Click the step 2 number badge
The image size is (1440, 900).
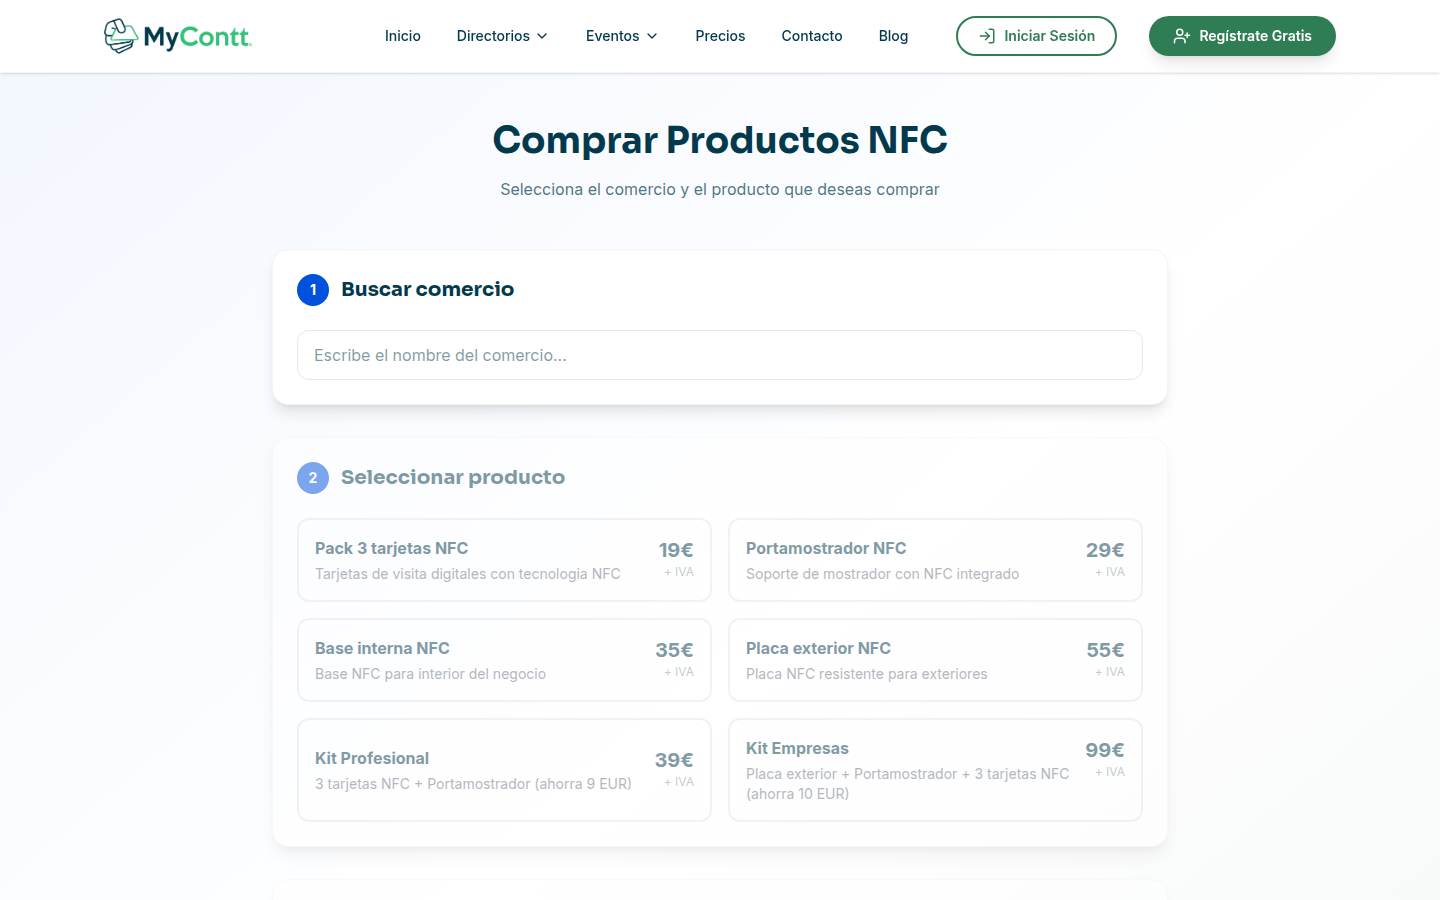click(313, 478)
